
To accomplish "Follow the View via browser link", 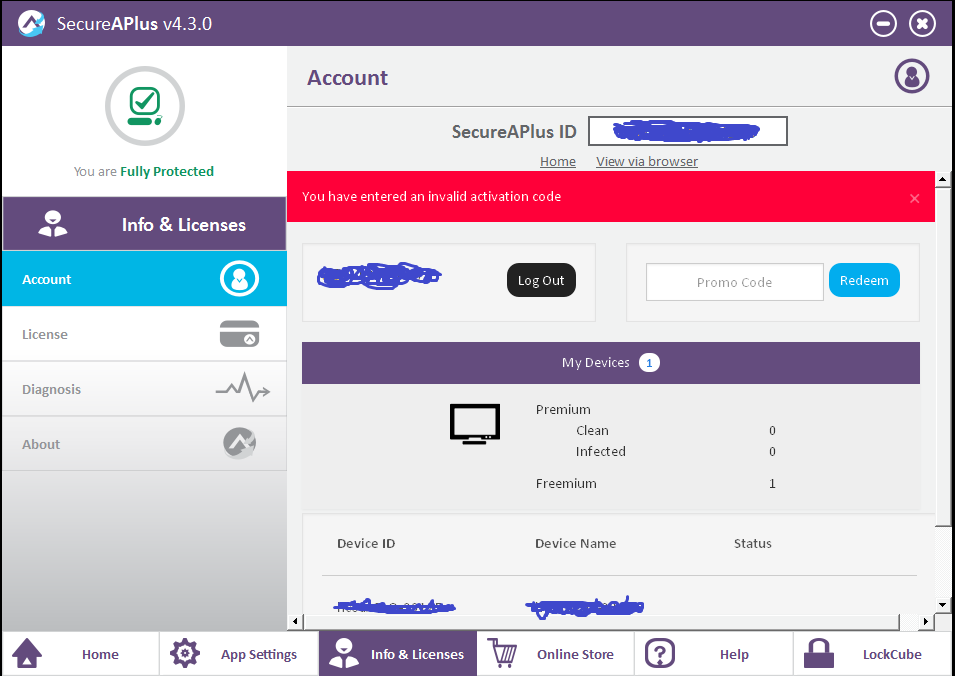I will pyautogui.click(x=647, y=161).
